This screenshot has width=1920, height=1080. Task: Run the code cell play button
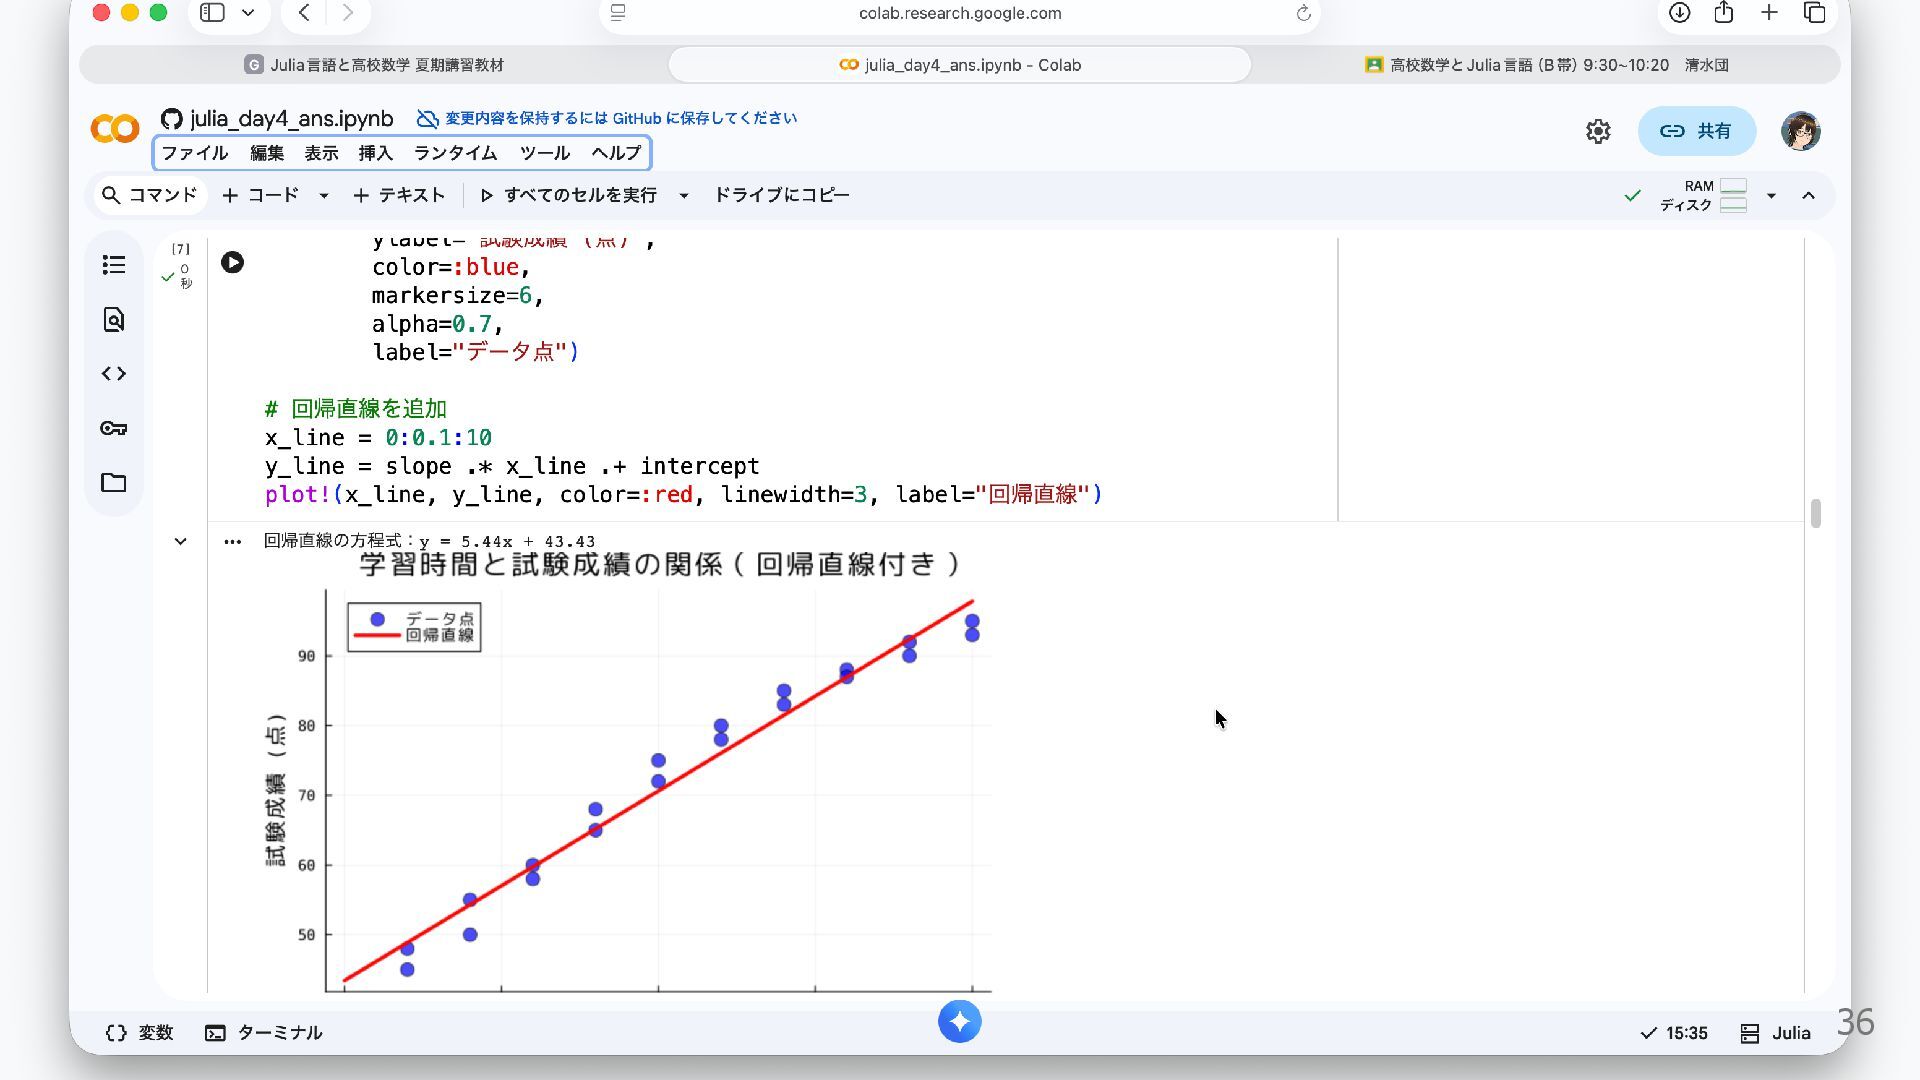pyautogui.click(x=232, y=263)
